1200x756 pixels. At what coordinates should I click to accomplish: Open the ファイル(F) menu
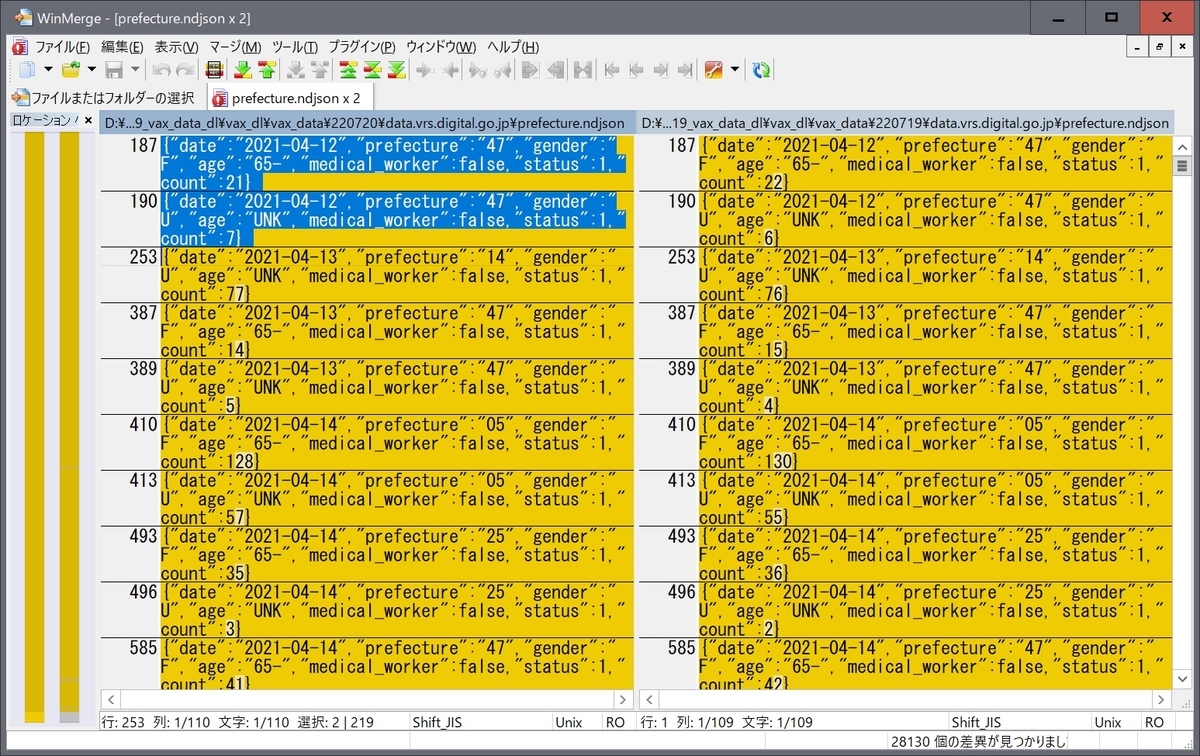click(x=62, y=47)
